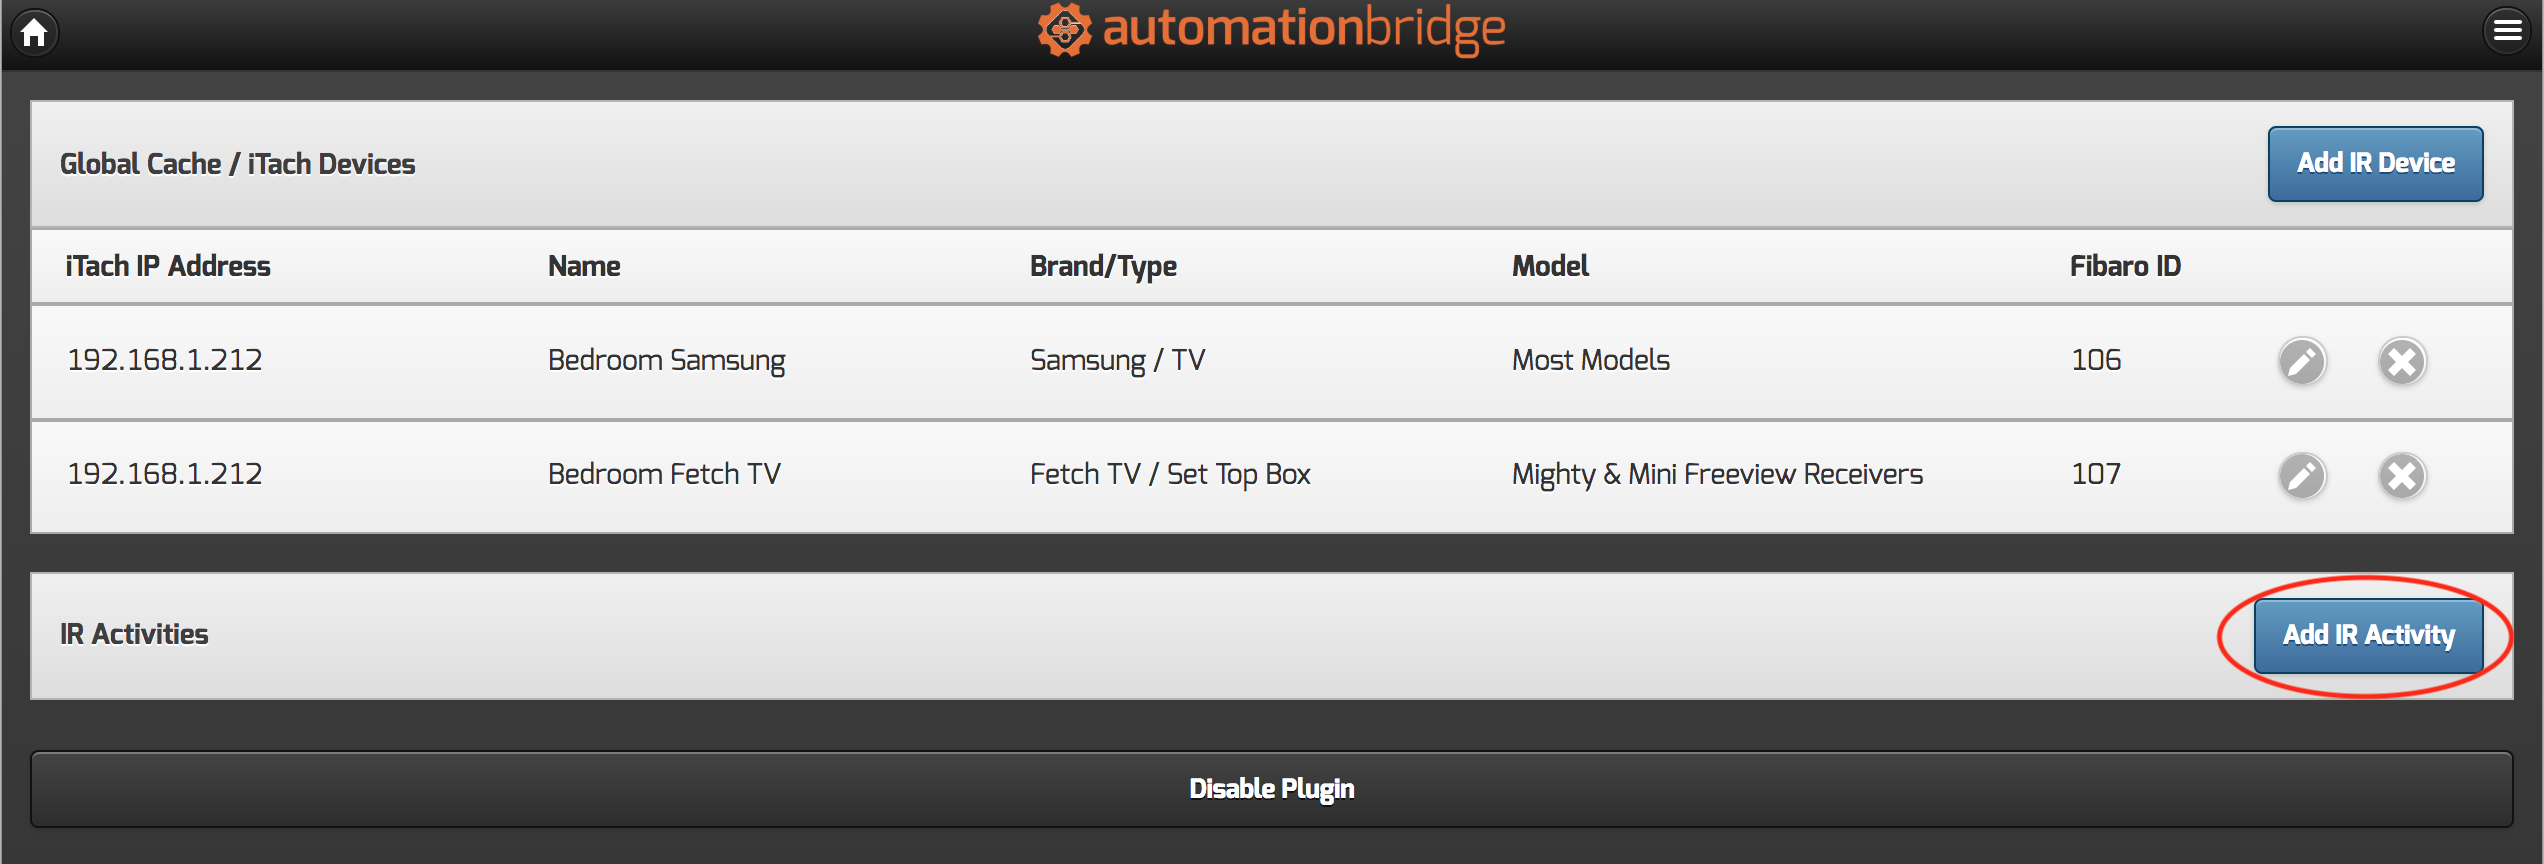Edit the Bedroom Samsung device

[x=2302, y=361]
